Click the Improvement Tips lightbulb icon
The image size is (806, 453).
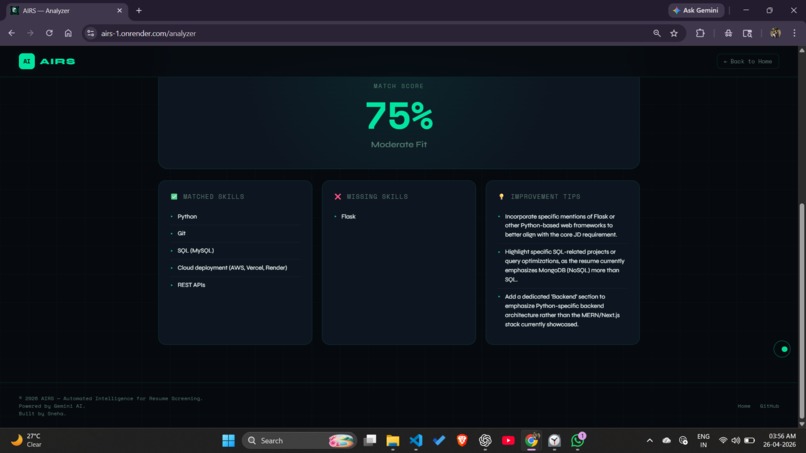coord(501,196)
